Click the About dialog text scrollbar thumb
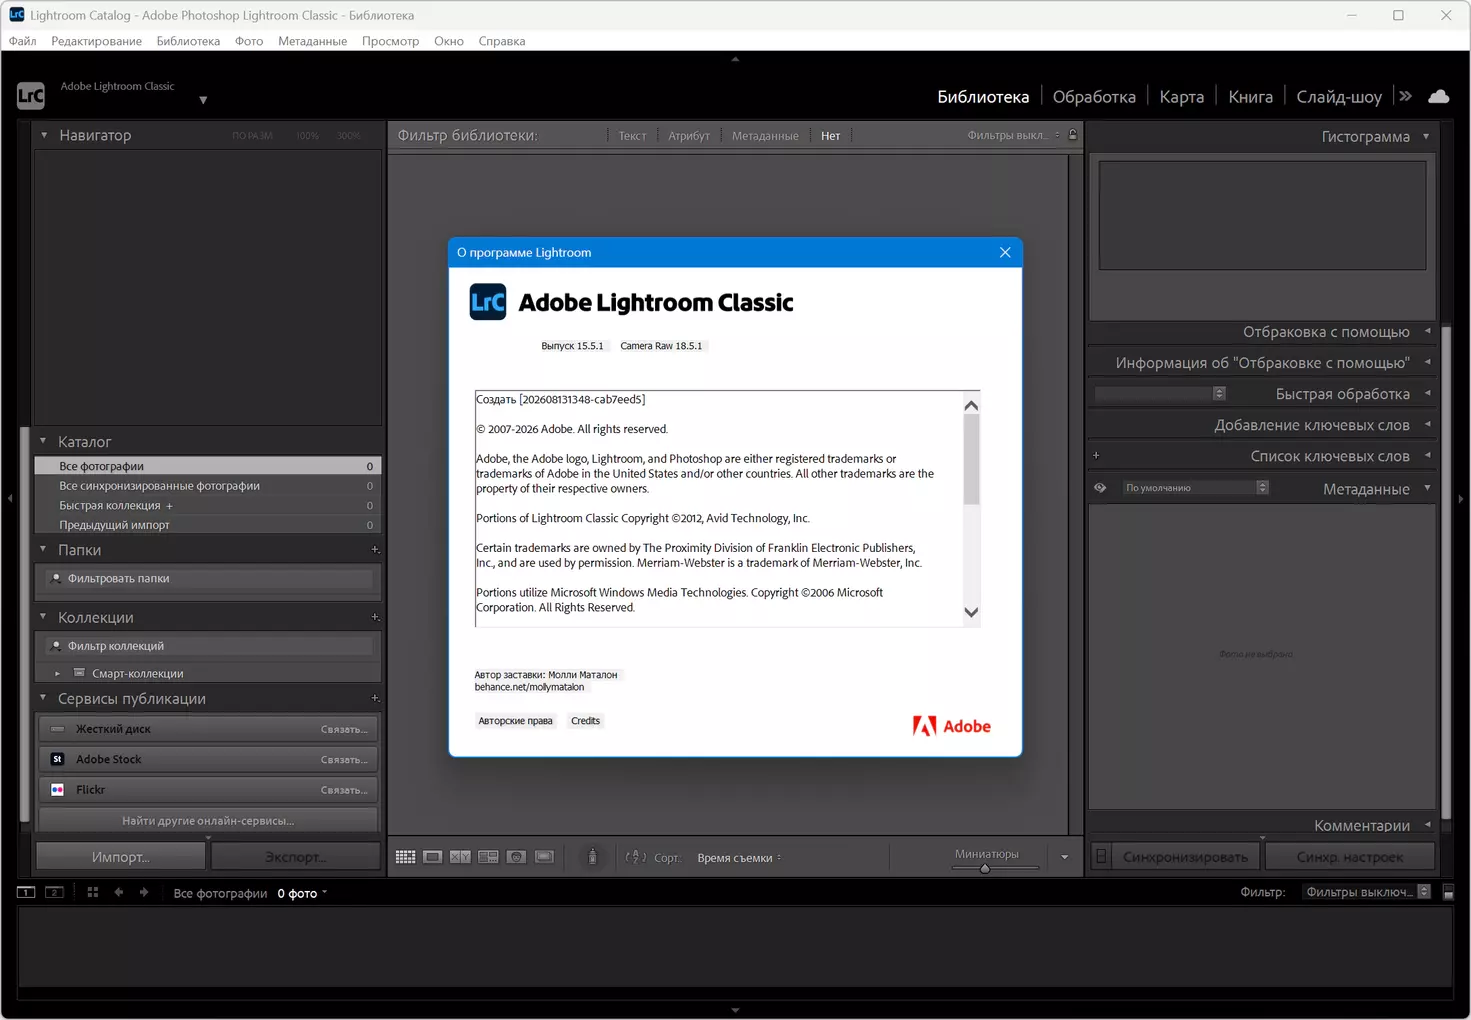 (x=971, y=460)
